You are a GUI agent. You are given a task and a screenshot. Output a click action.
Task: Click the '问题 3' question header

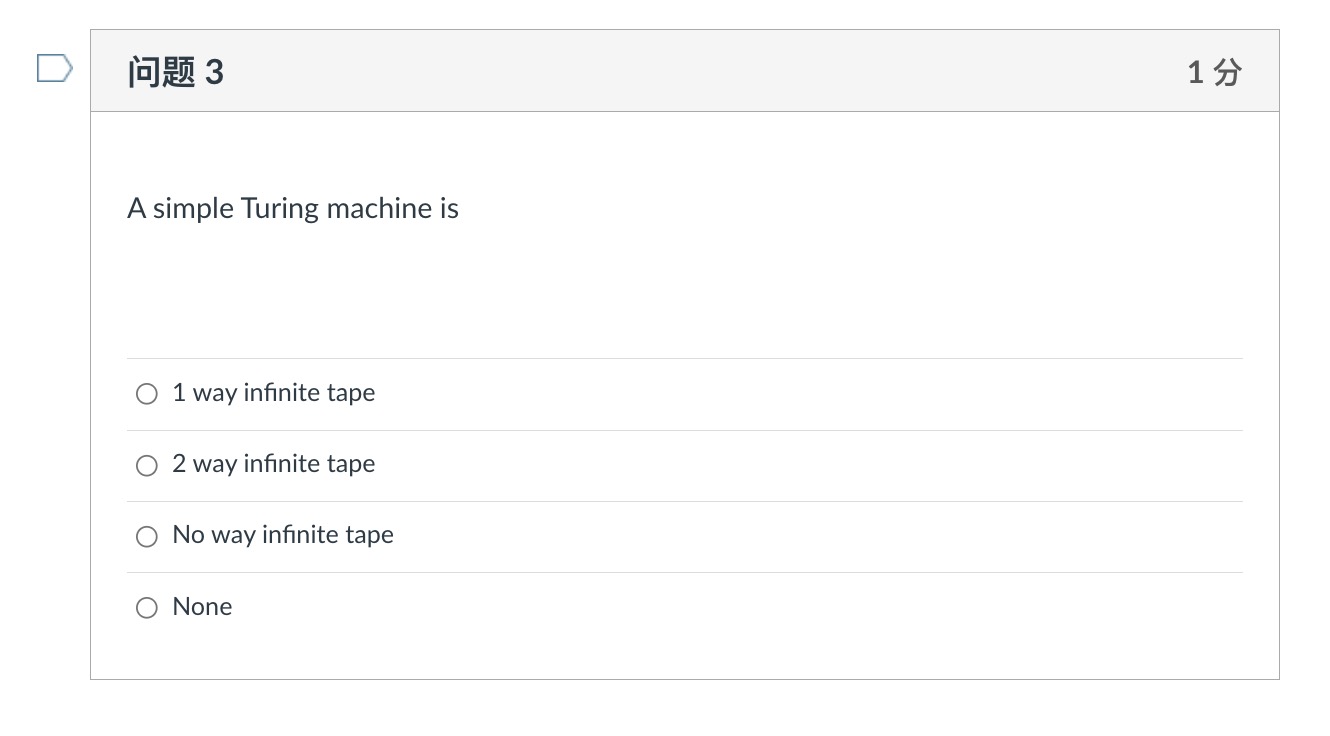tap(174, 71)
